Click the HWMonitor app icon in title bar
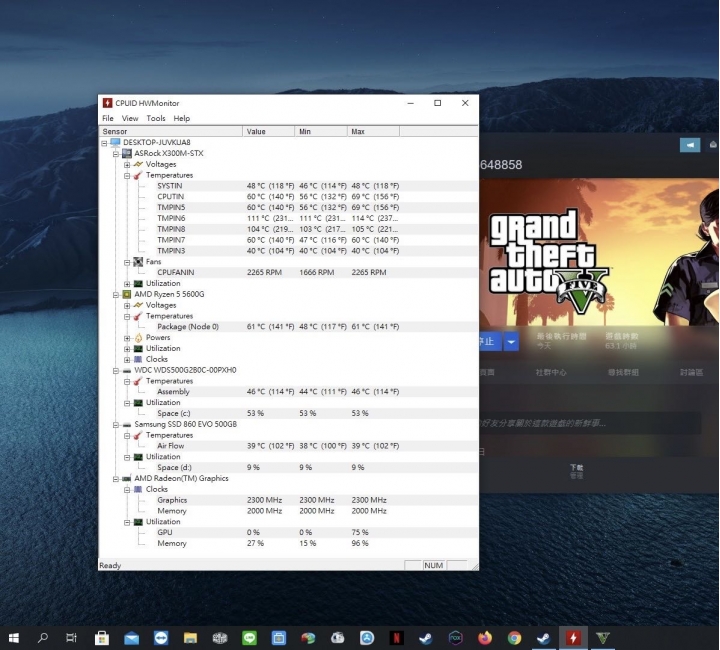720x650 pixels. 107,103
